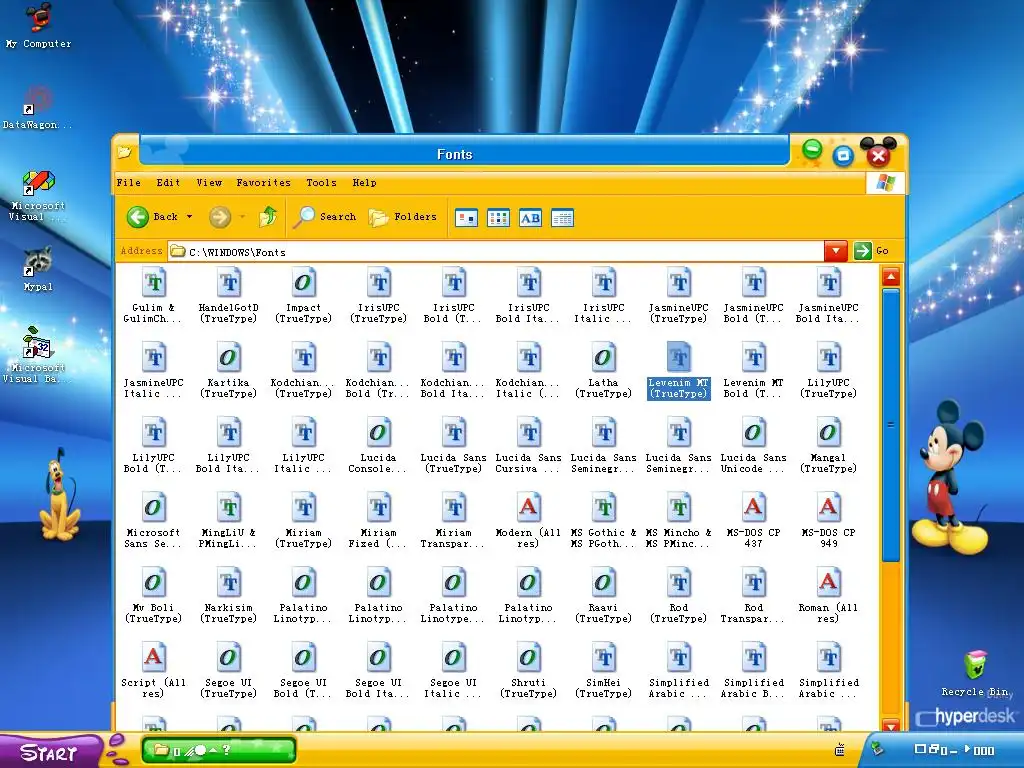This screenshot has height=768, width=1024.
Task: Expand the Address bar dropdown
Action: point(836,251)
